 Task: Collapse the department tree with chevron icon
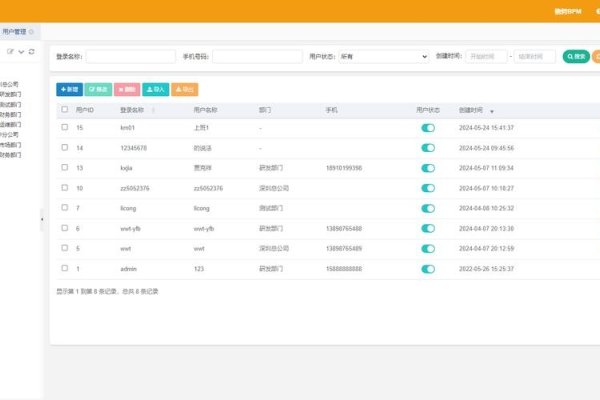(21, 51)
